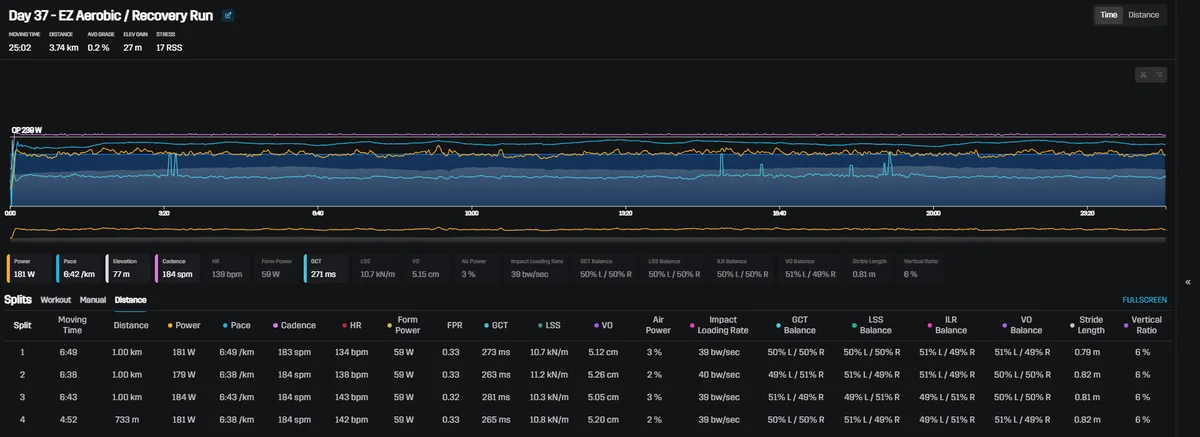1200x437 pixels.
Task: Select split 1 moving time 6:49
Action: pos(72,352)
